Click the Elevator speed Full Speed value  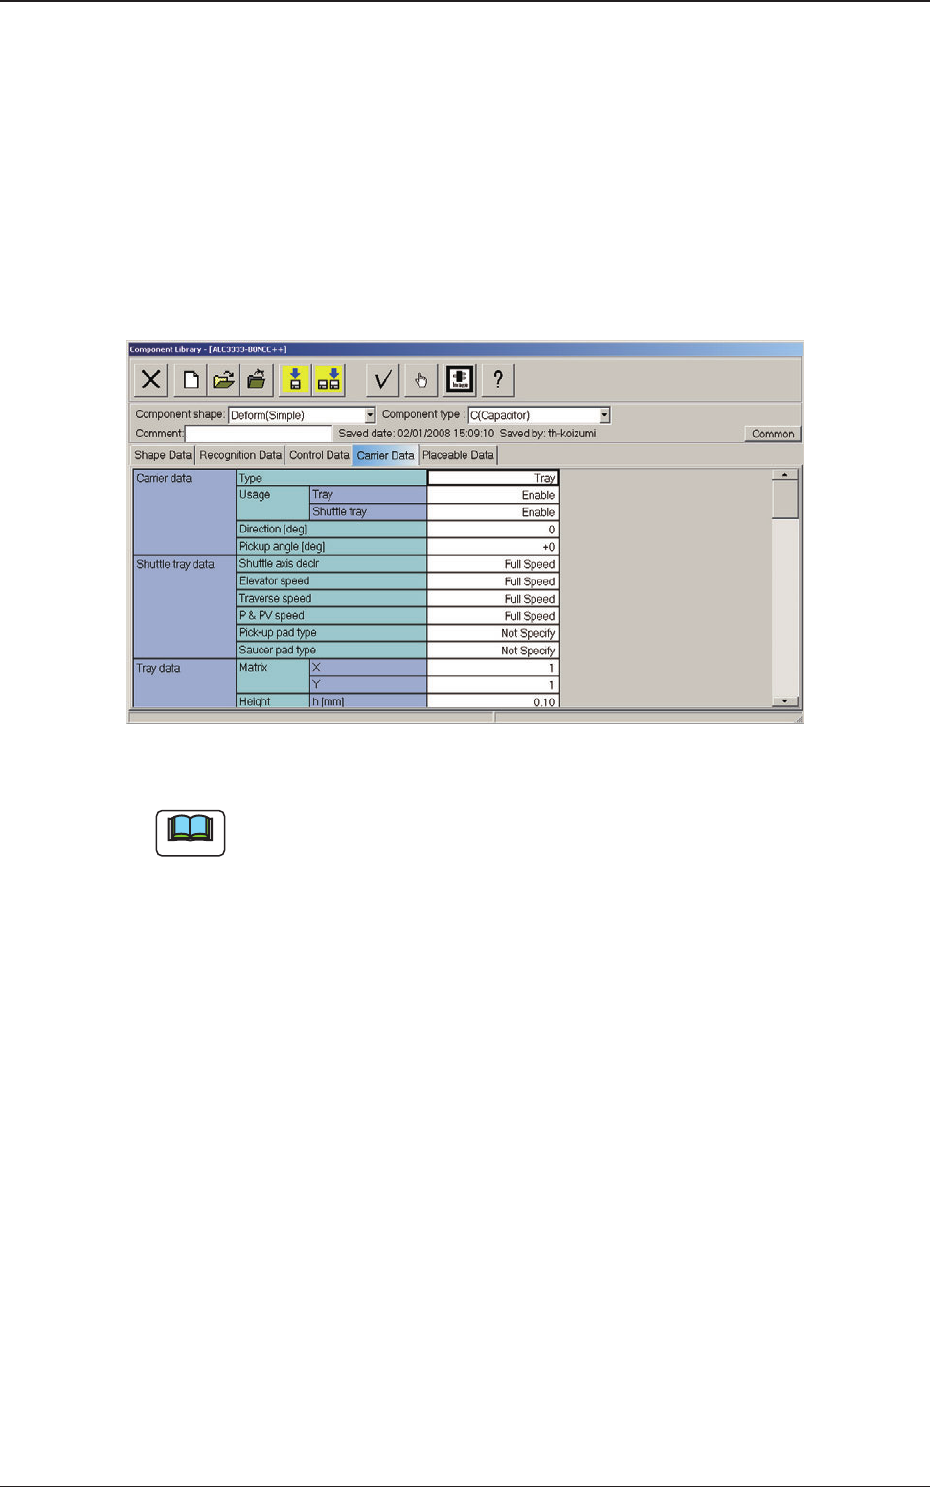(493, 581)
